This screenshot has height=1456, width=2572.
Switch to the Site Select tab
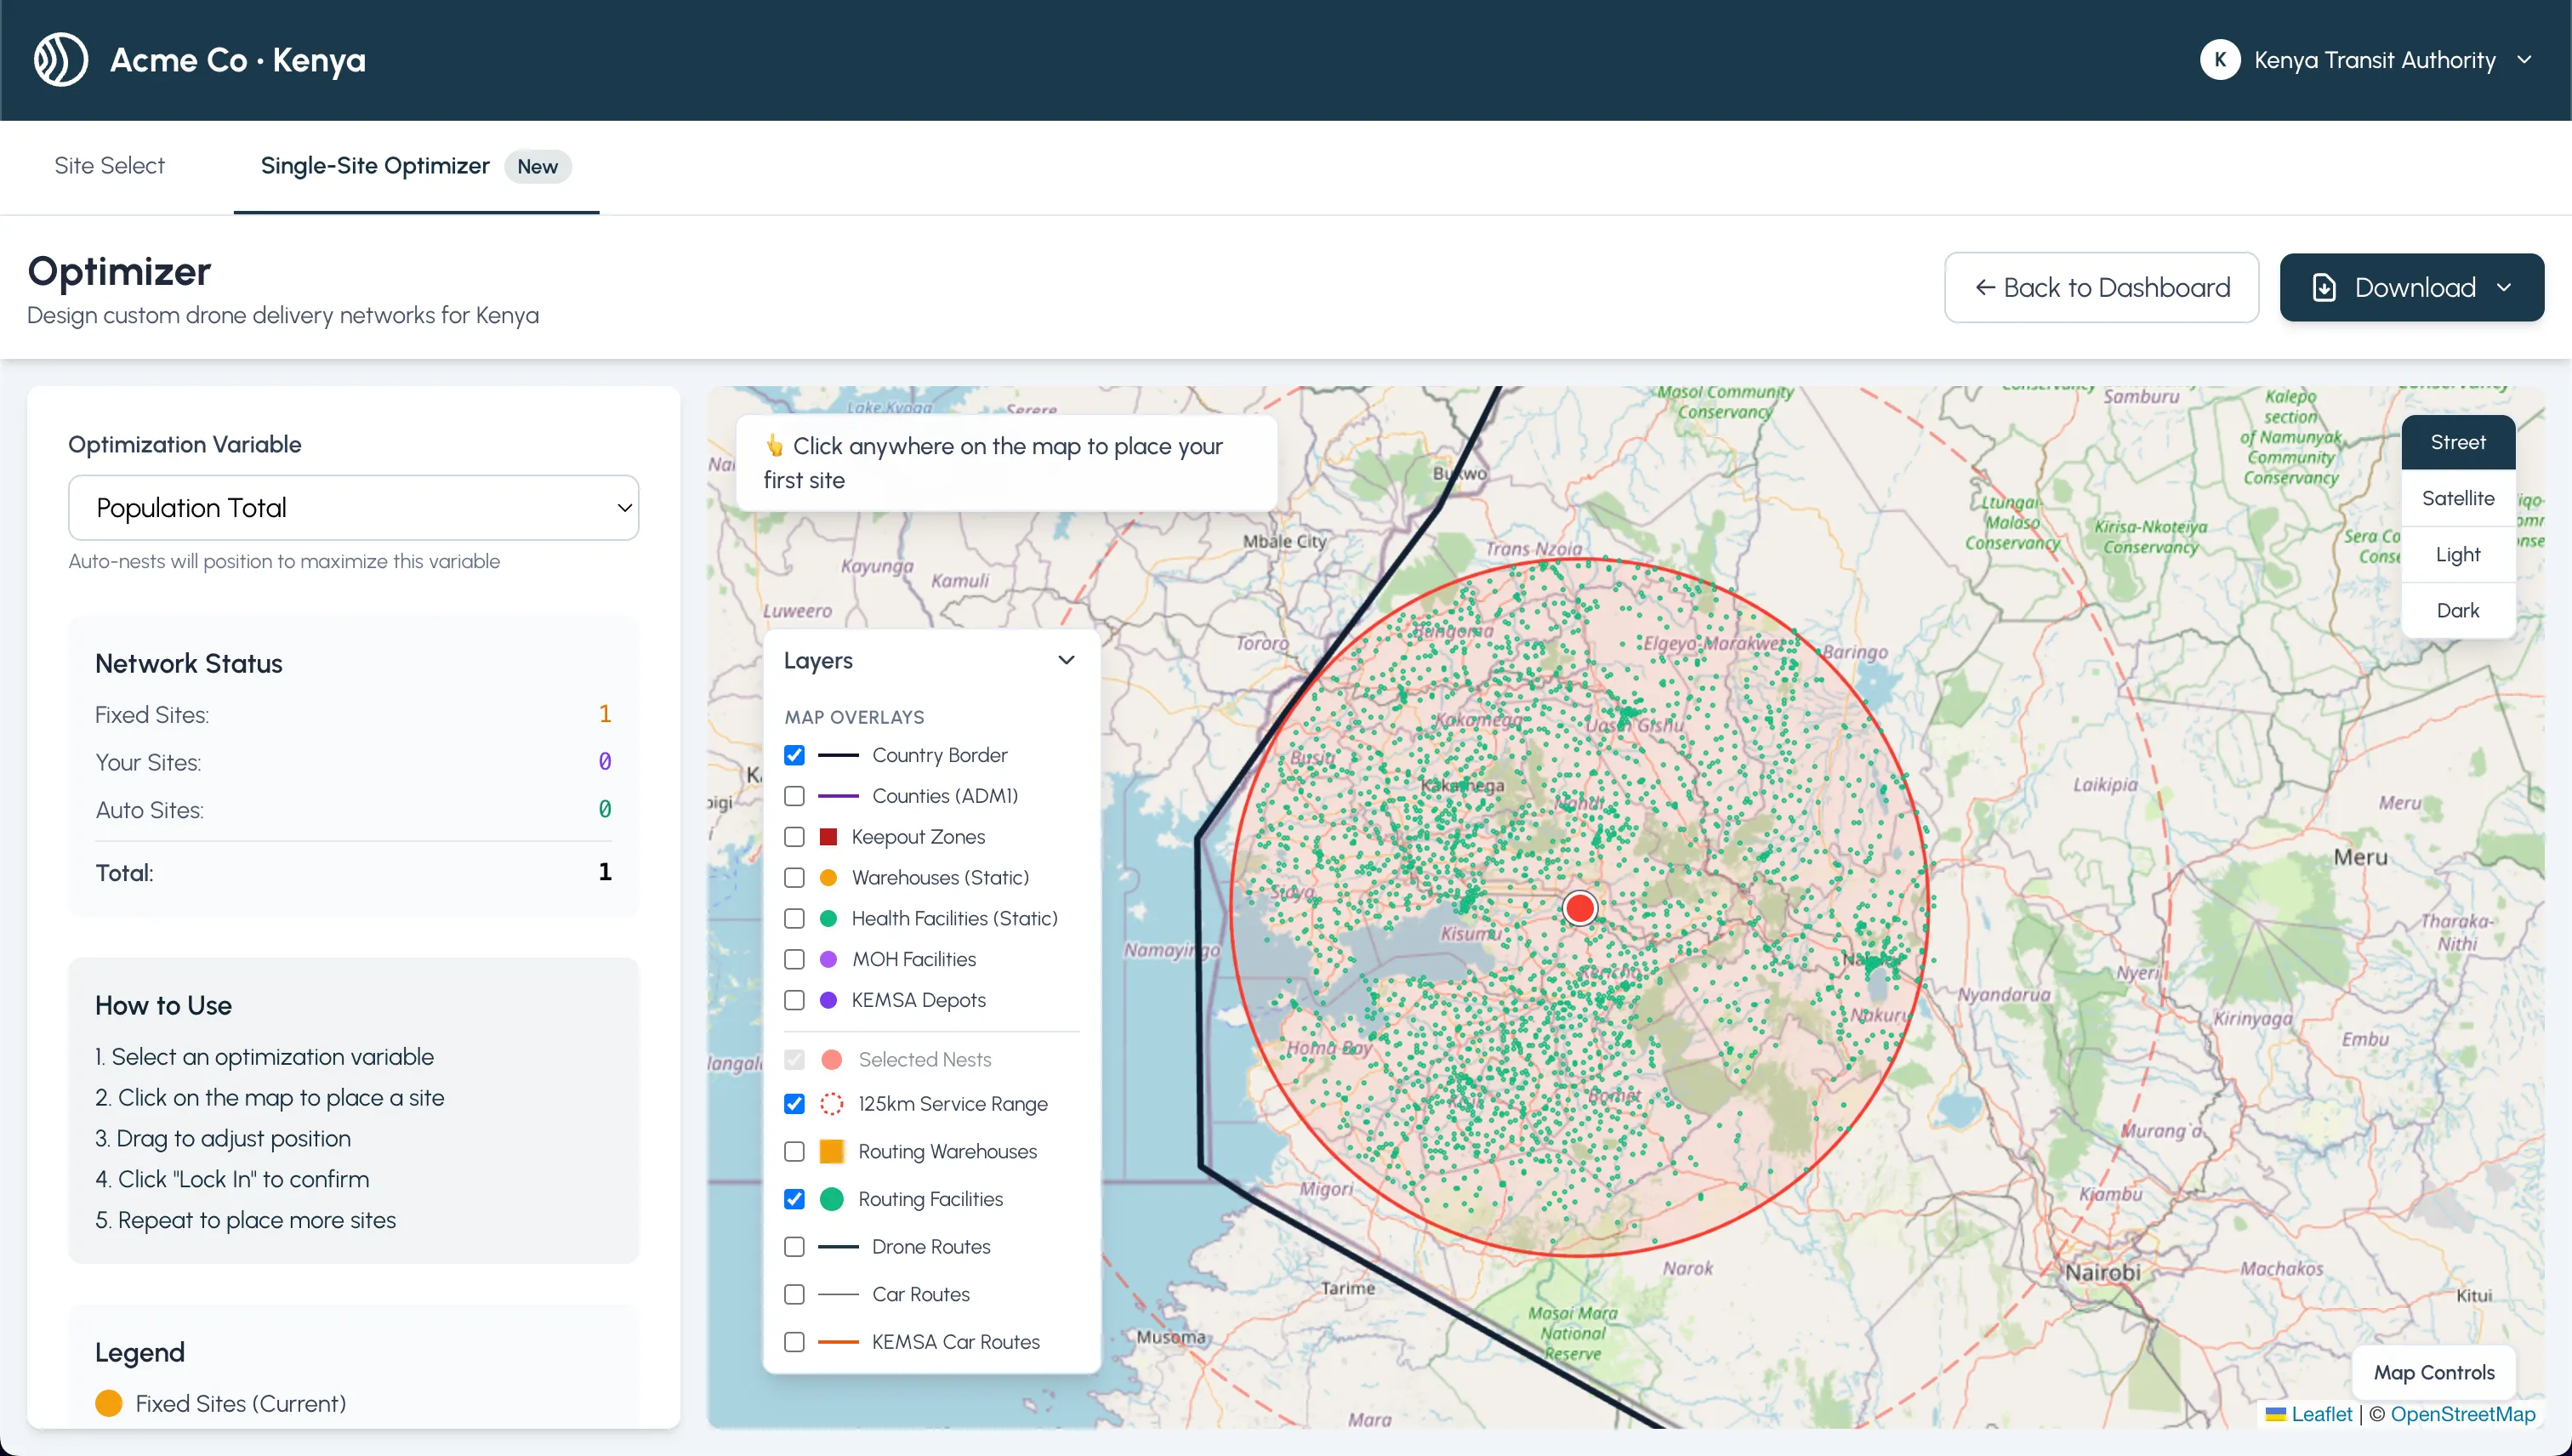click(109, 166)
